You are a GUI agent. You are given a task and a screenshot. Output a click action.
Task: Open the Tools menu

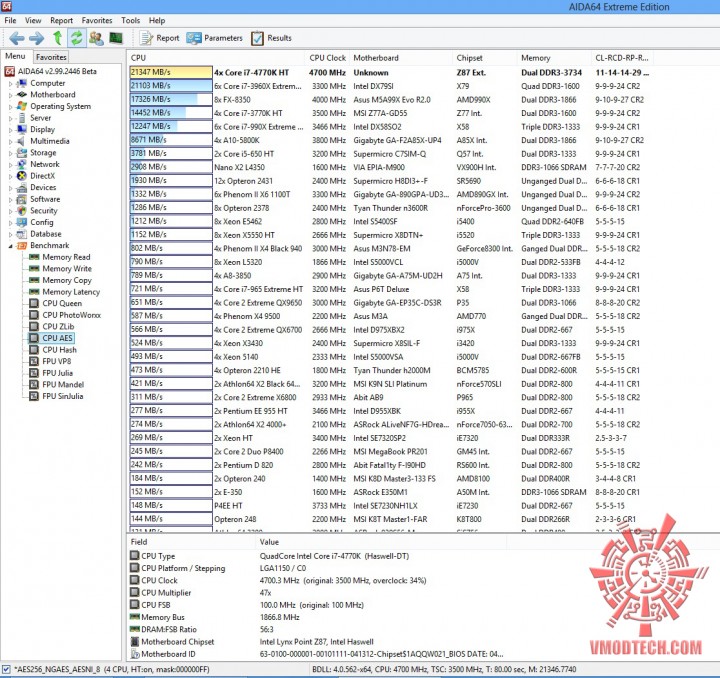(130, 20)
